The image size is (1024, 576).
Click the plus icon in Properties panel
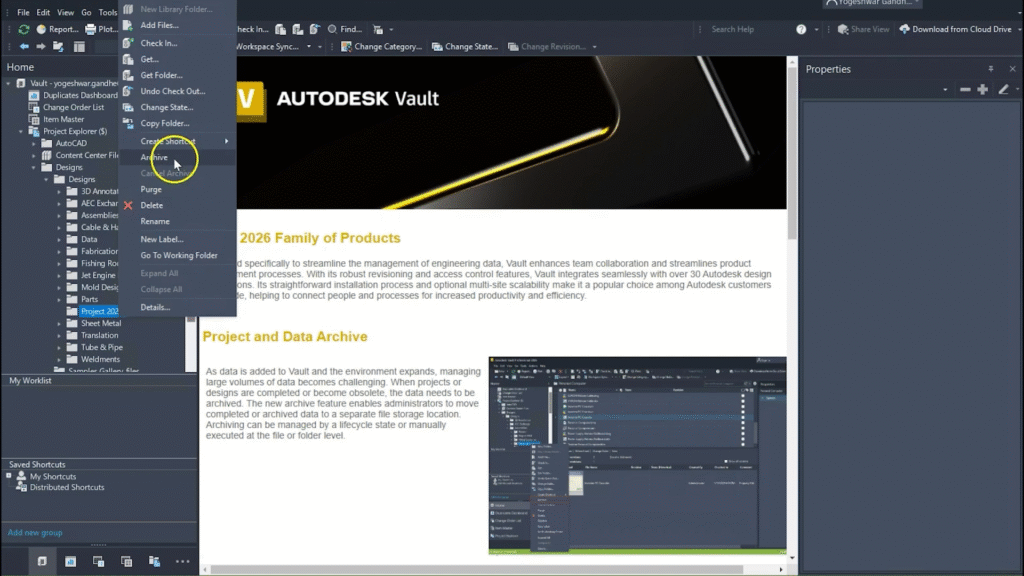[983, 89]
